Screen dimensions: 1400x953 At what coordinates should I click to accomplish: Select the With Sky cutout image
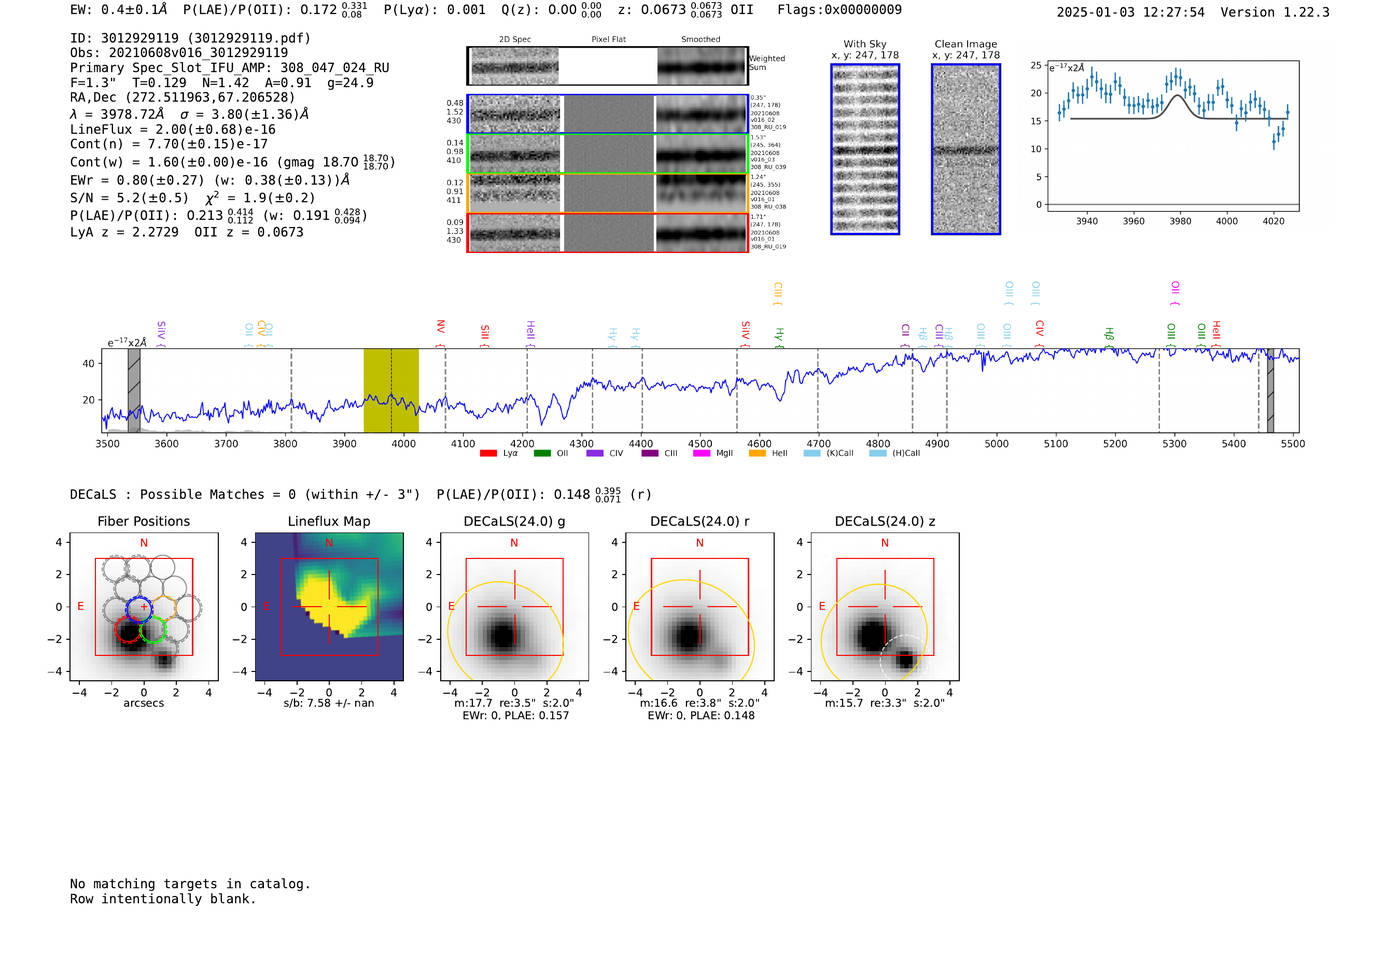(x=865, y=149)
